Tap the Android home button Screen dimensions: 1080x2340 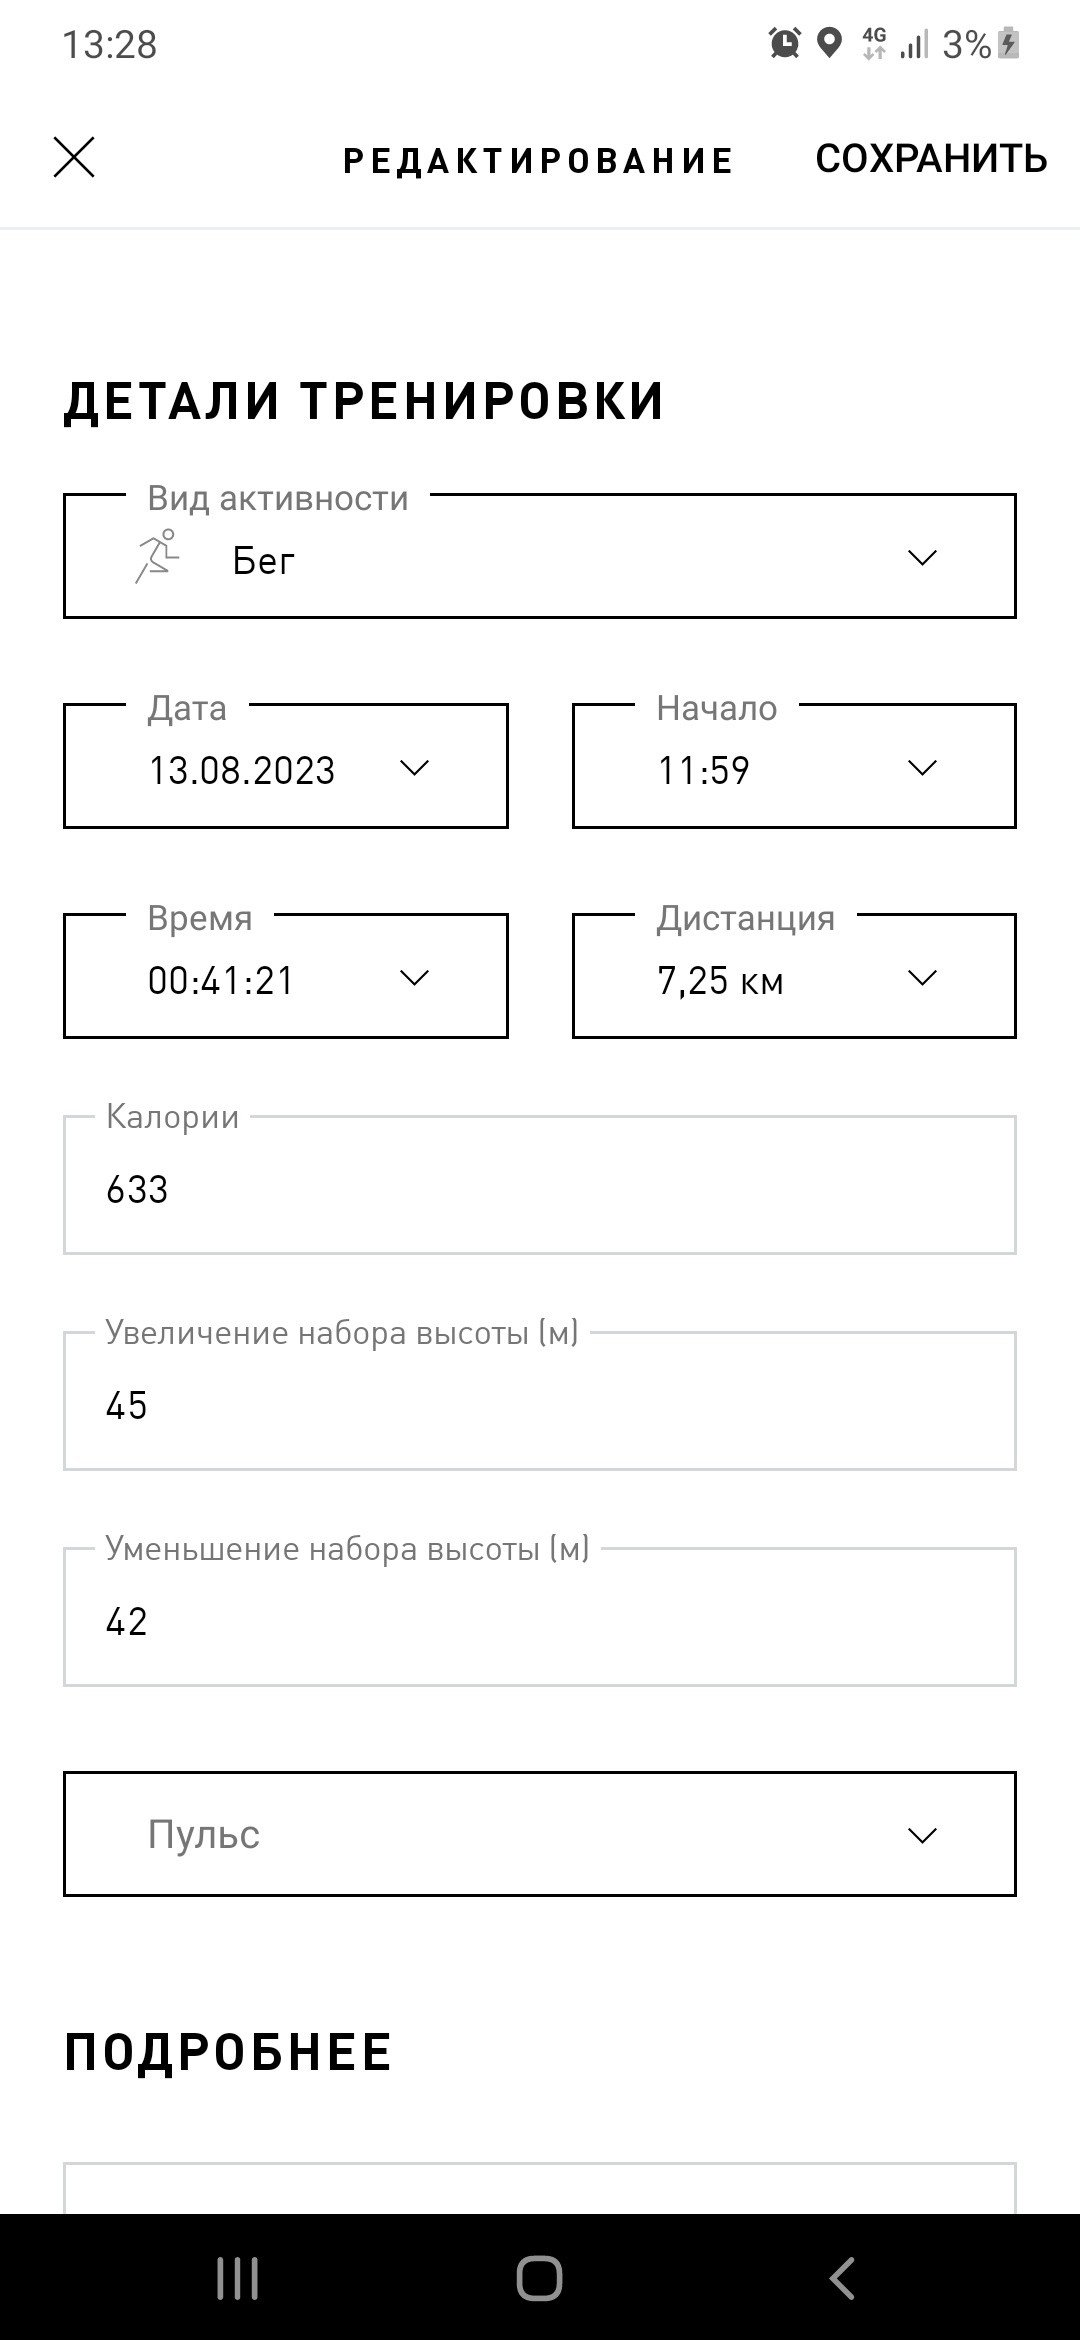click(540, 2278)
